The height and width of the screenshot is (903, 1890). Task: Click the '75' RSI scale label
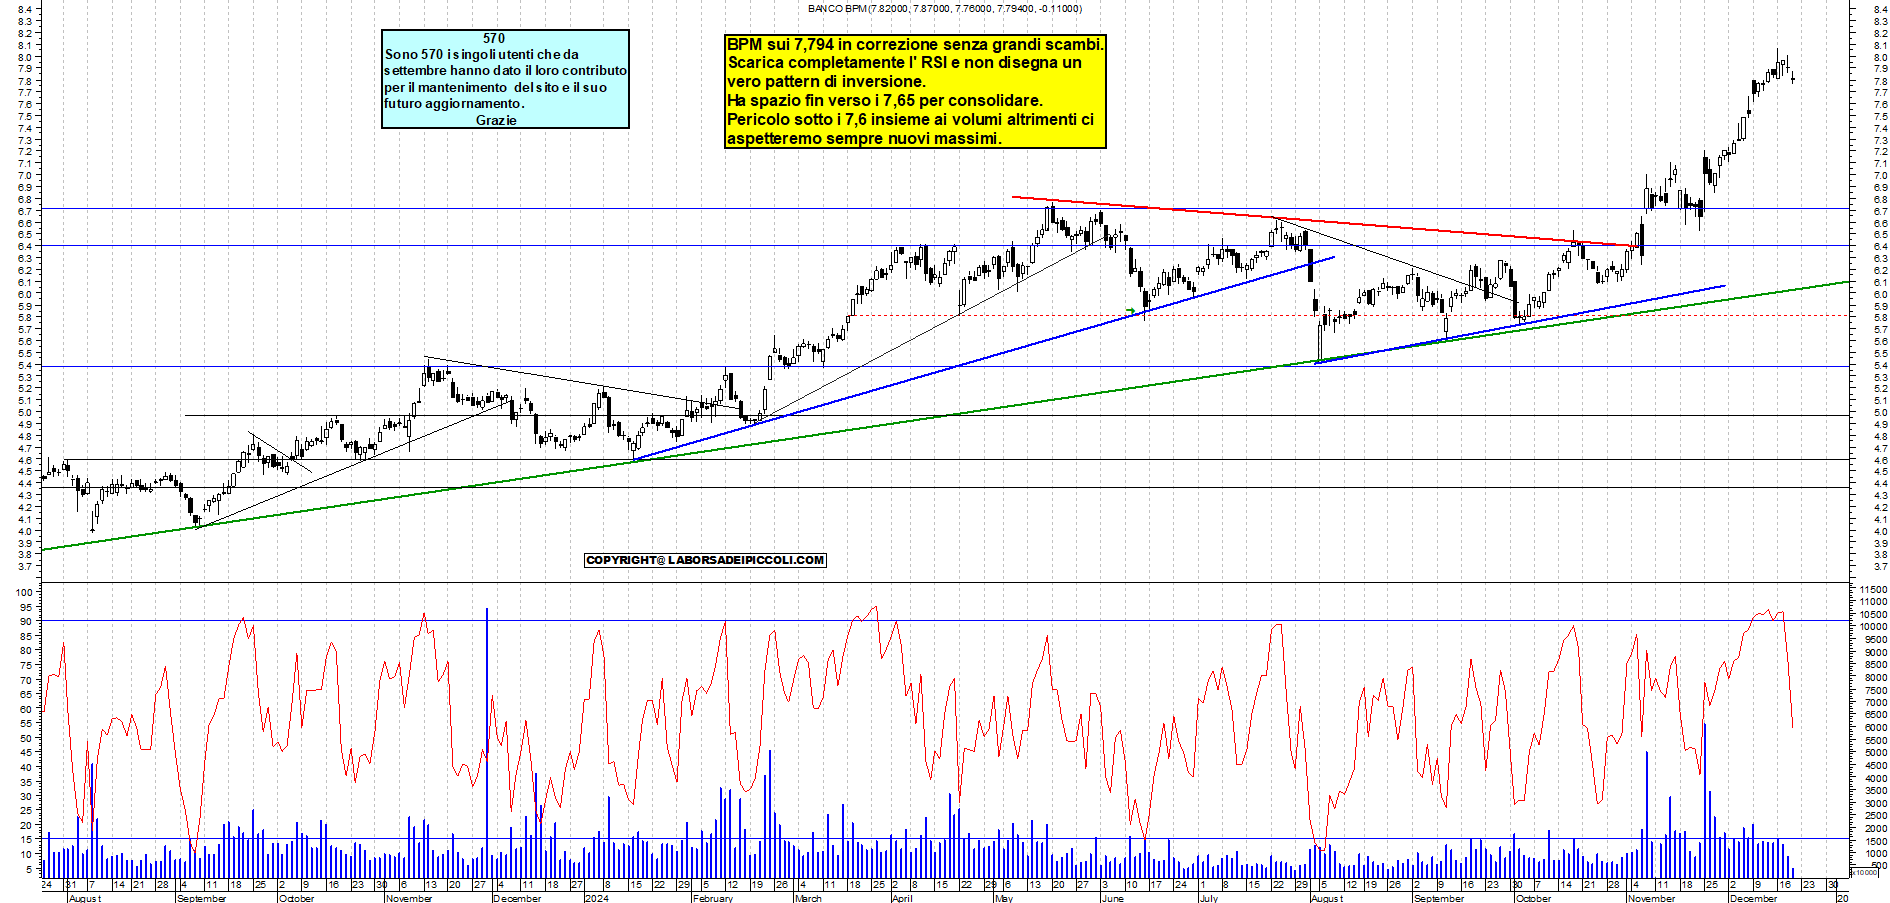click(x=28, y=665)
